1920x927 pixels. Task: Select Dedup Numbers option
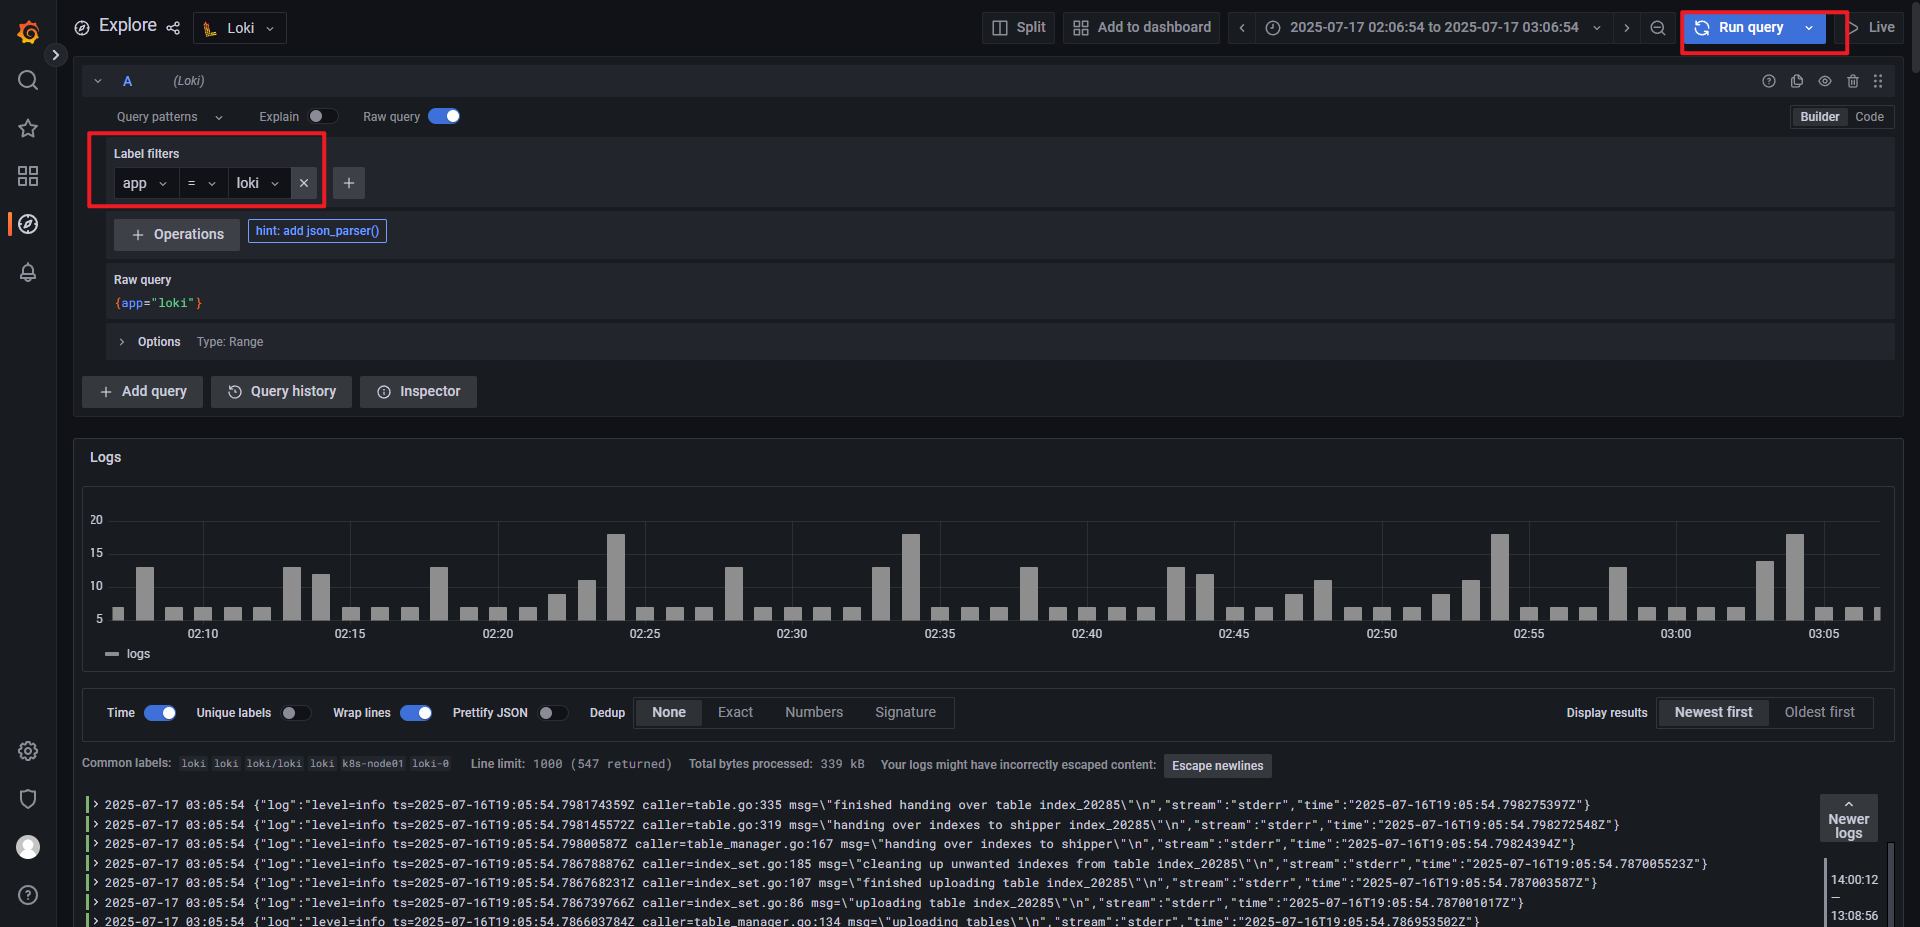(814, 713)
